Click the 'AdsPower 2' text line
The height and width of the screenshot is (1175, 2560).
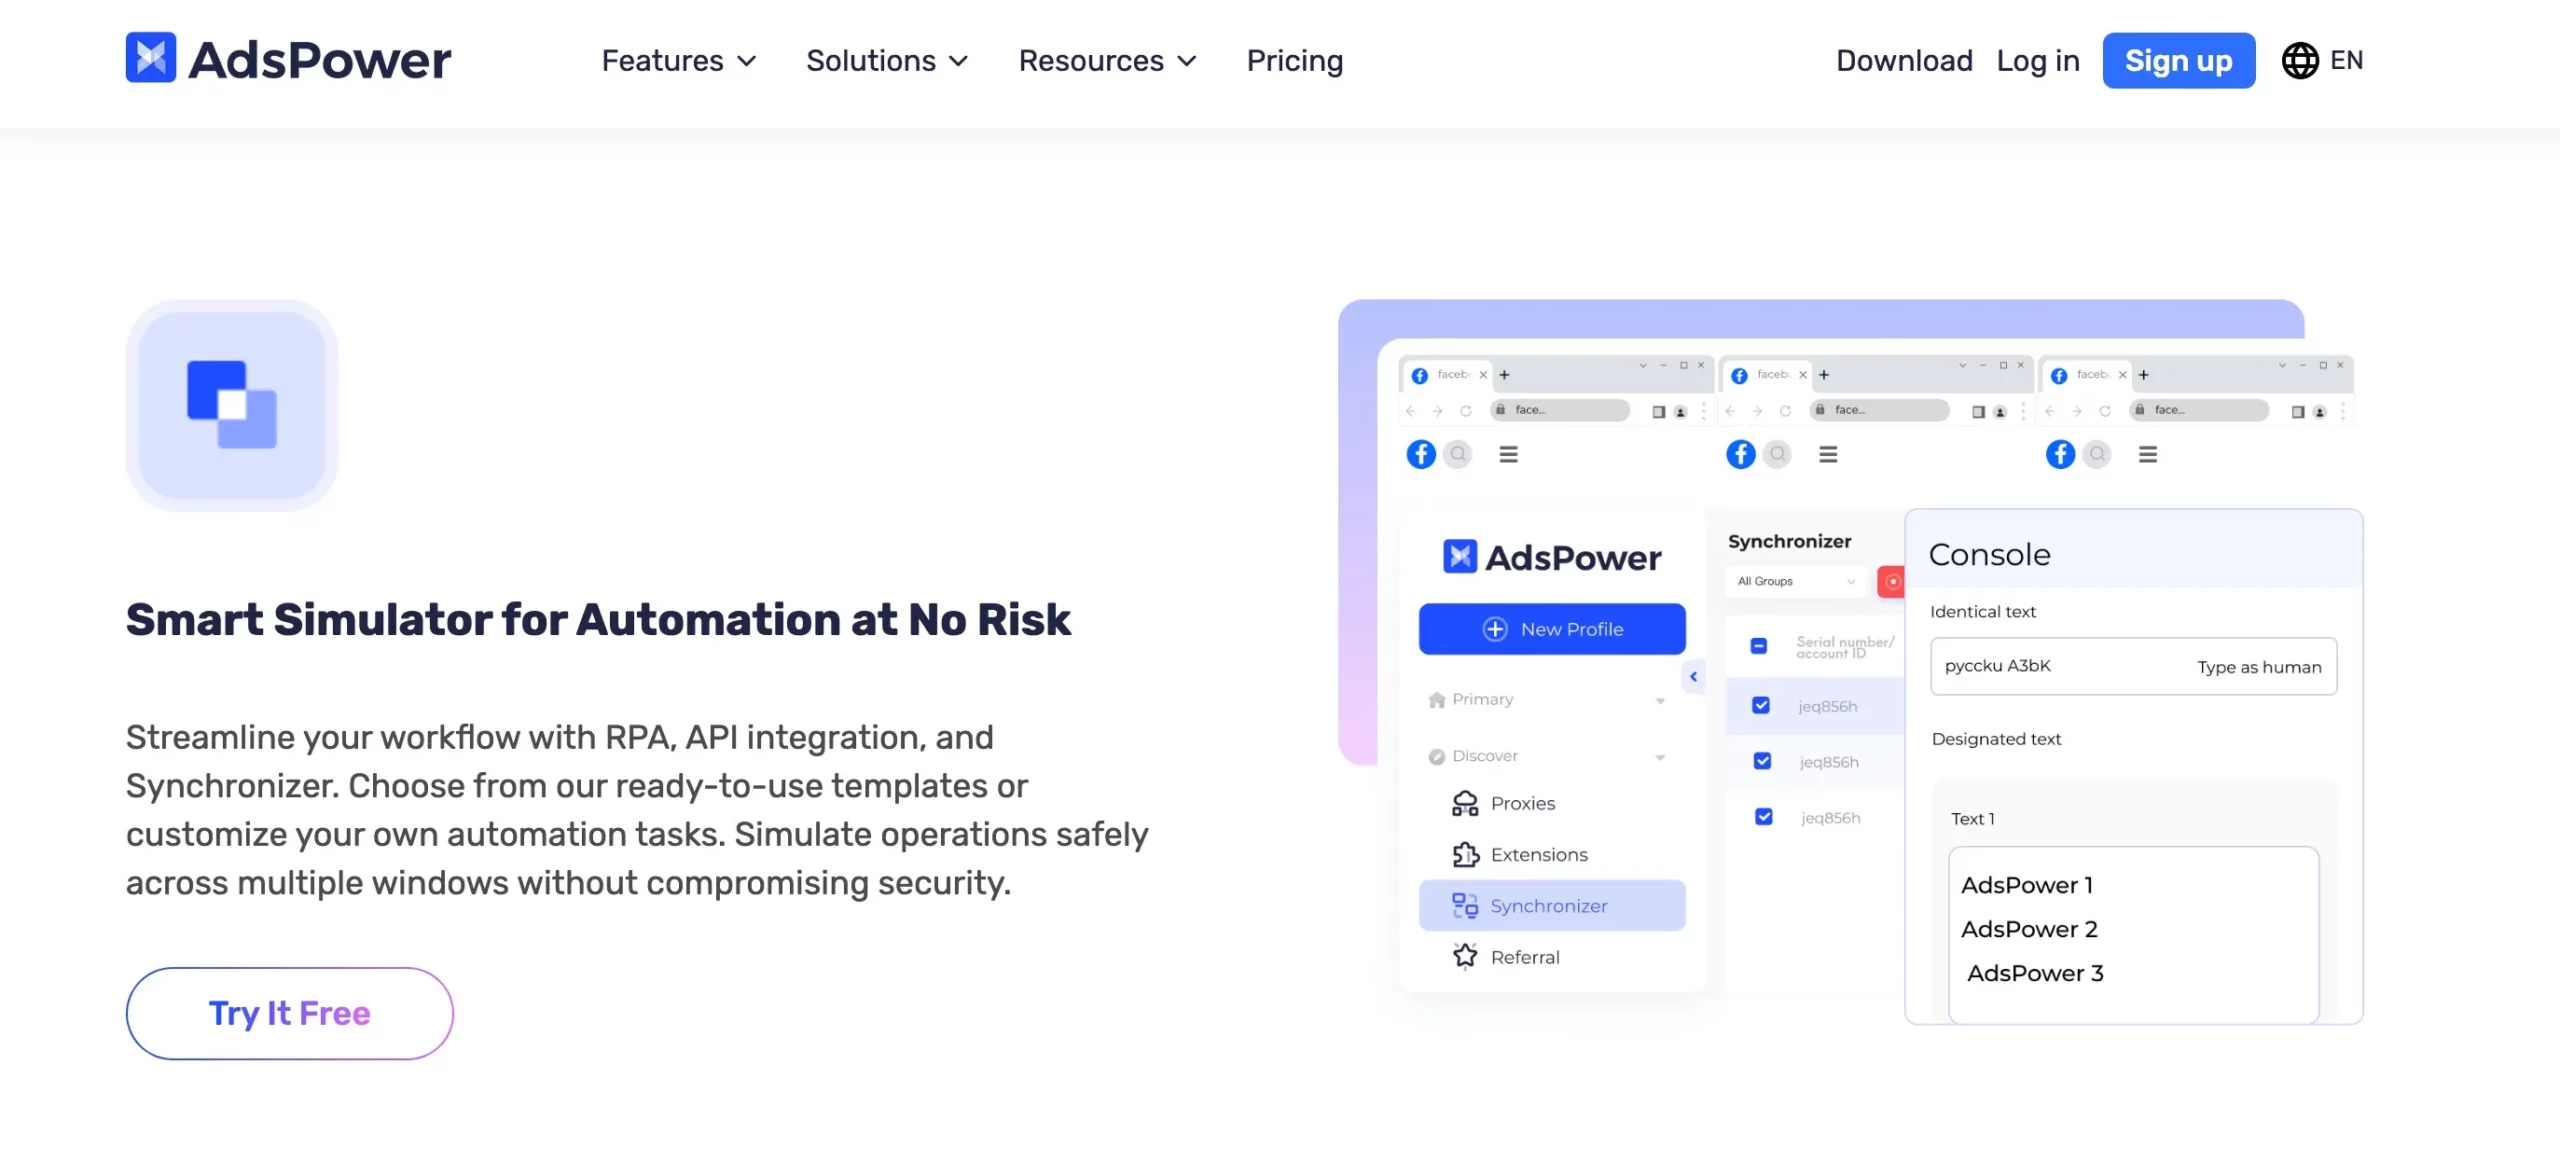pyautogui.click(x=2029, y=929)
